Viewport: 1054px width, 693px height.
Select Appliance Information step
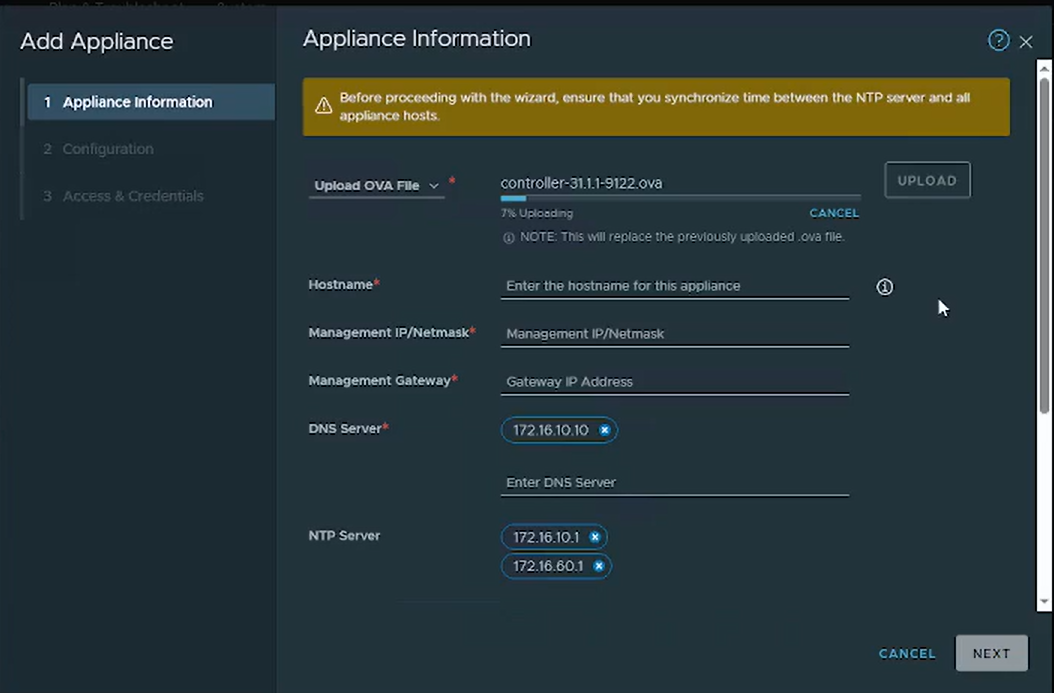pyautogui.click(x=137, y=102)
